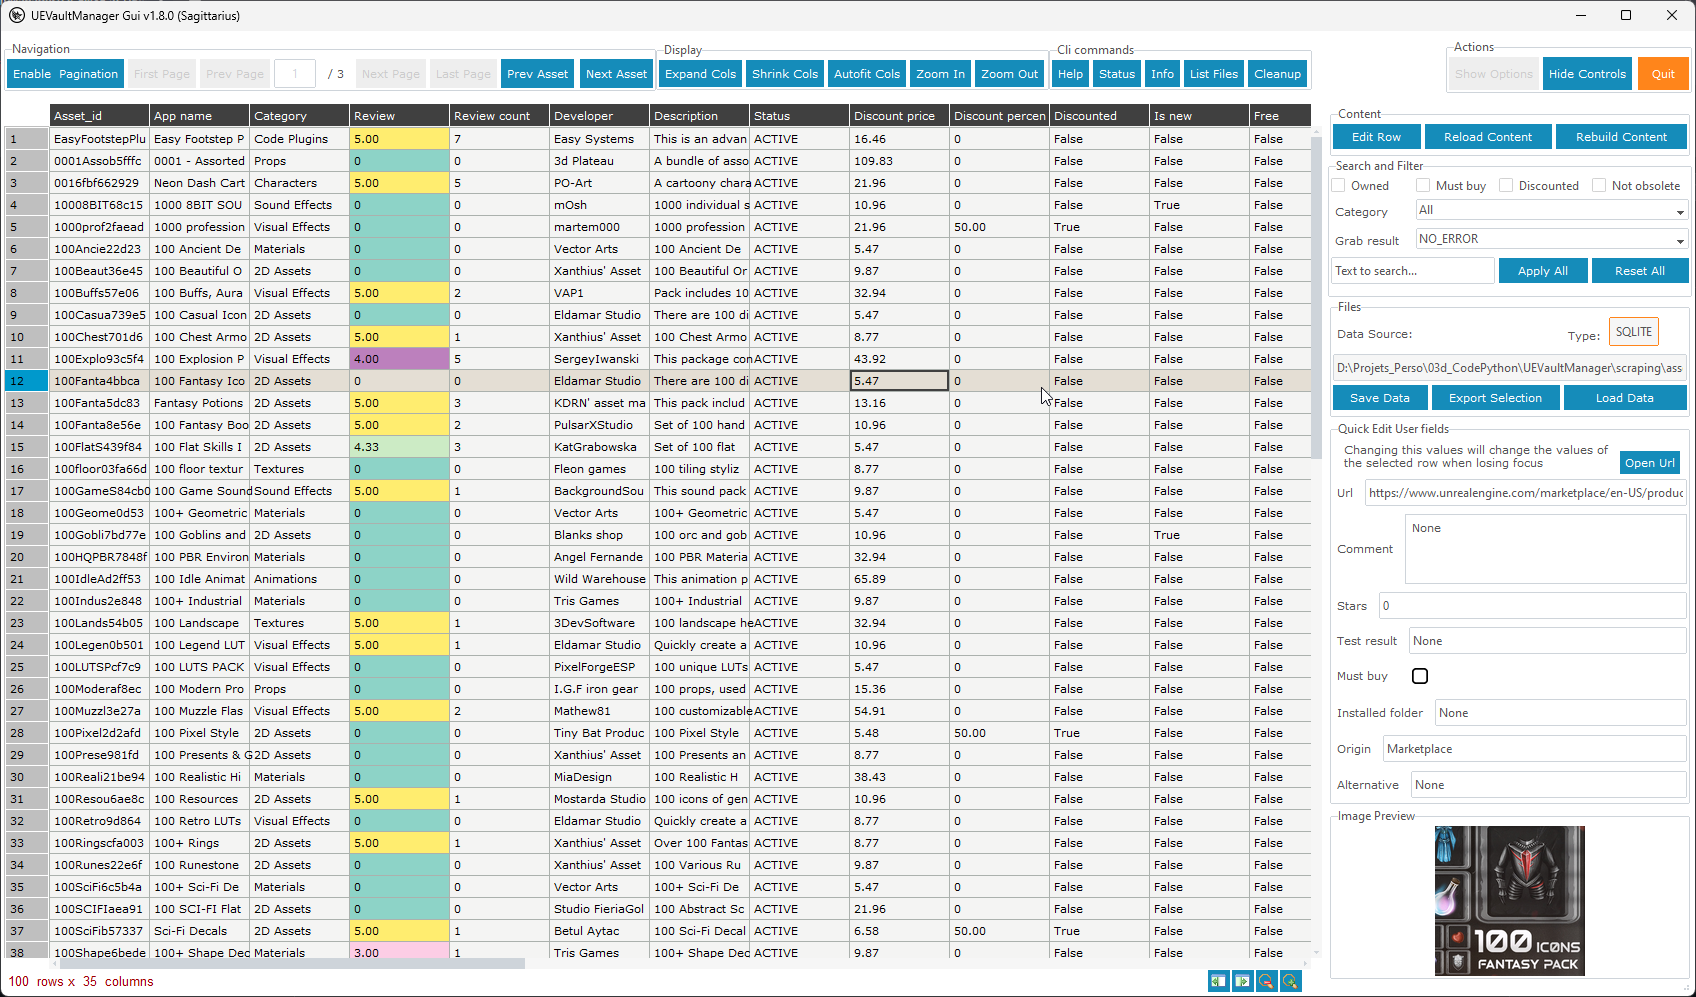
Task: Click Shrink Cols button
Action: (x=785, y=74)
